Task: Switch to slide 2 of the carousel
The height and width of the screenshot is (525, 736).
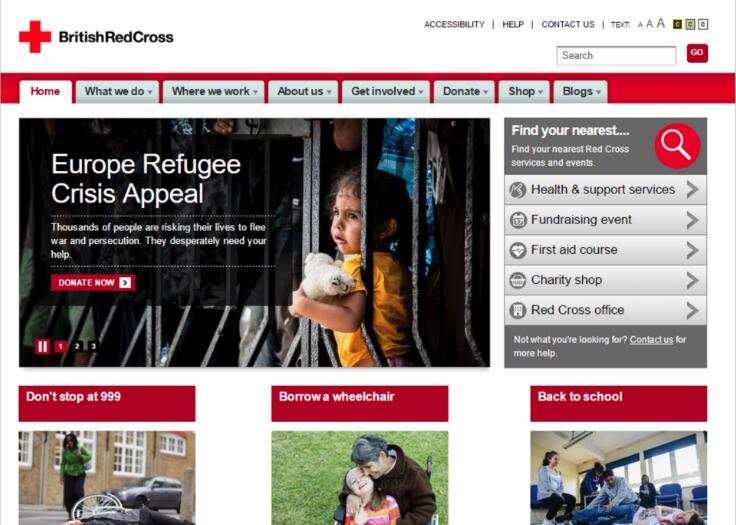Action: (77, 347)
